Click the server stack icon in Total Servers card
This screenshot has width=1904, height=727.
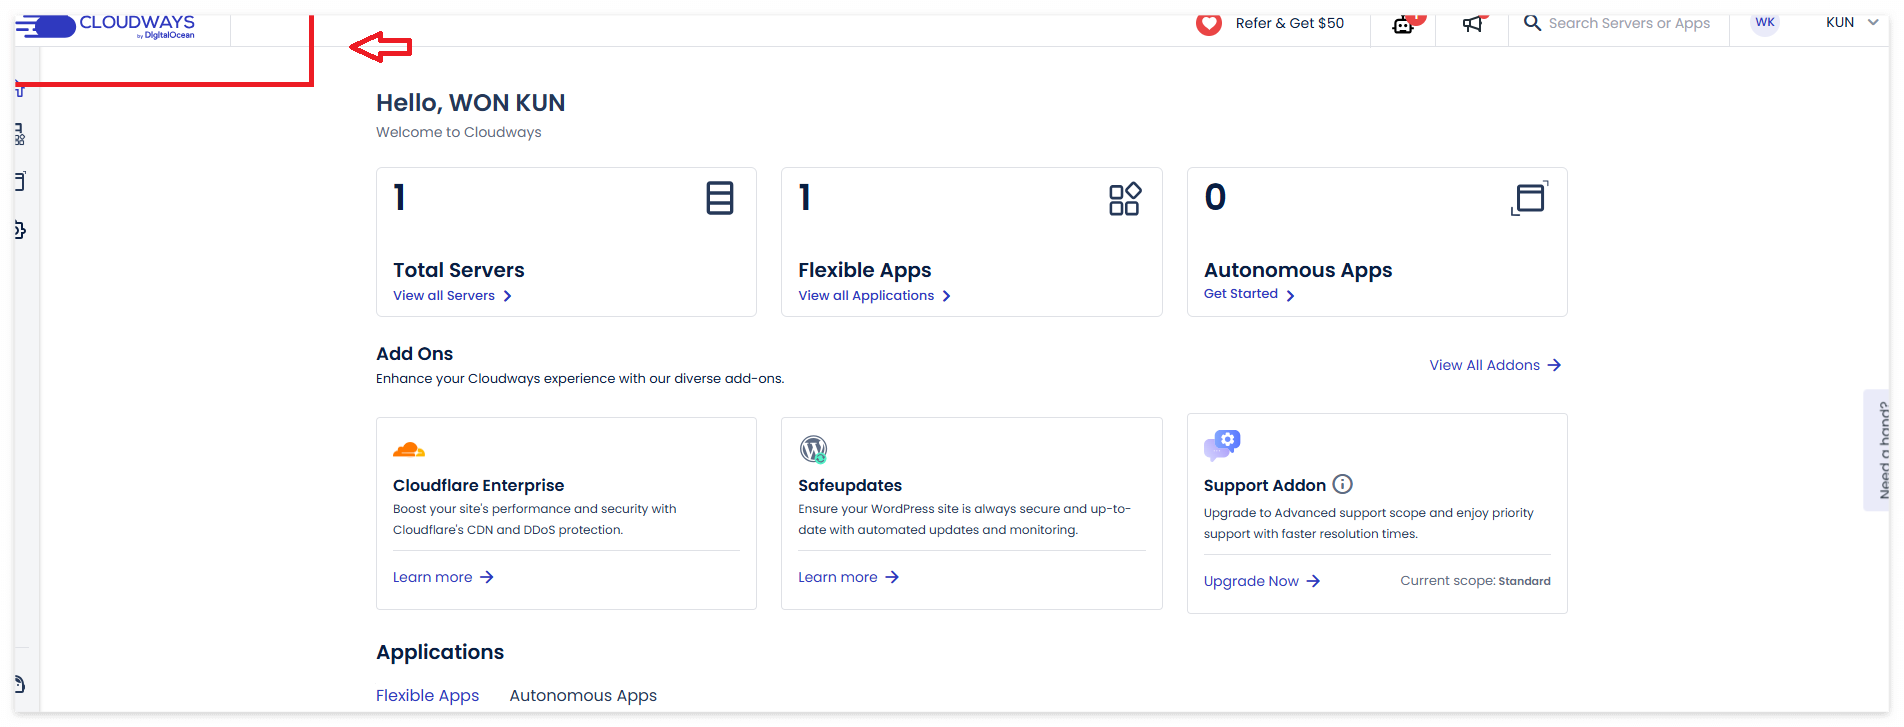click(x=720, y=198)
